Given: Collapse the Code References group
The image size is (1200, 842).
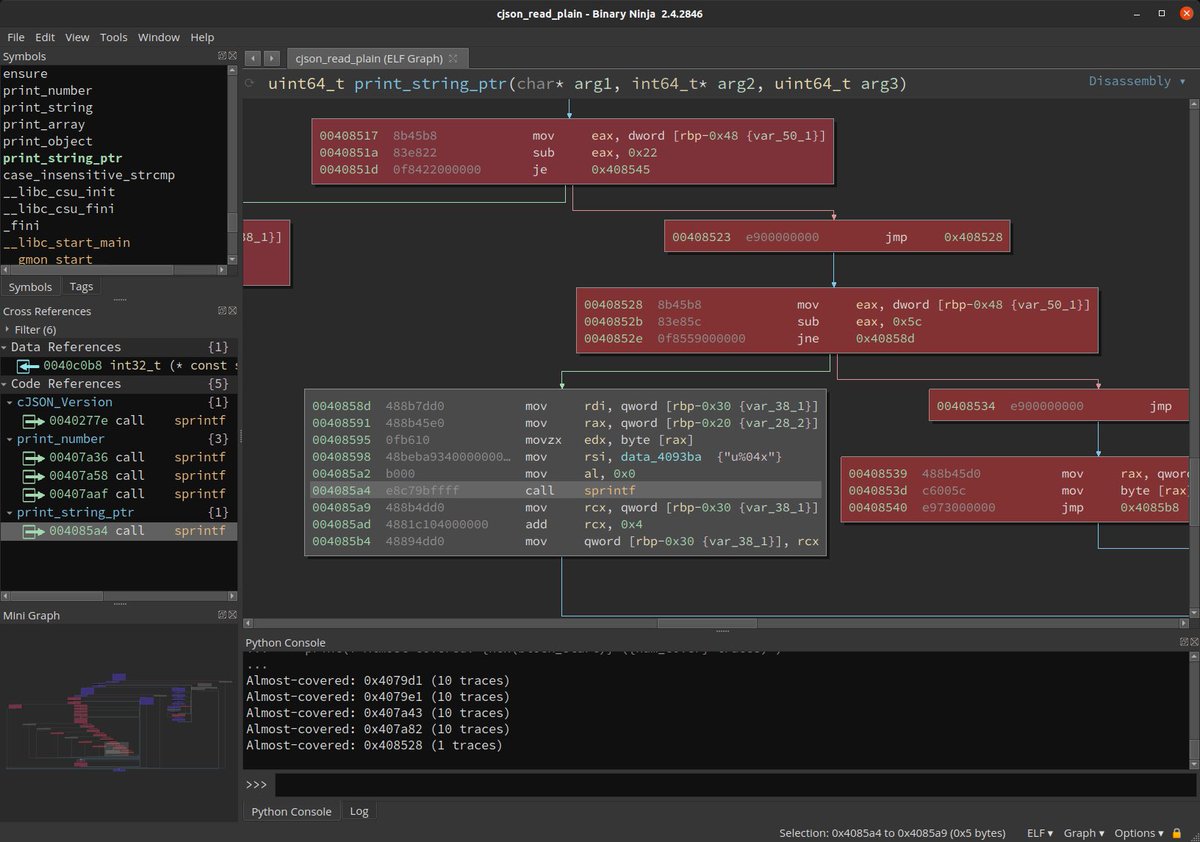Looking at the screenshot, I should click(x=5, y=384).
